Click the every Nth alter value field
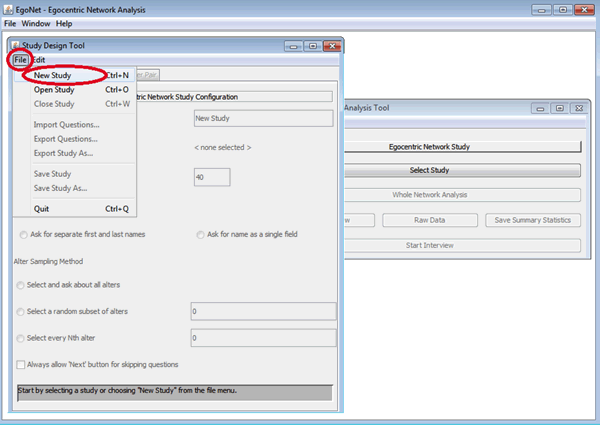The width and height of the screenshot is (600, 425). (x=264, y=338)
